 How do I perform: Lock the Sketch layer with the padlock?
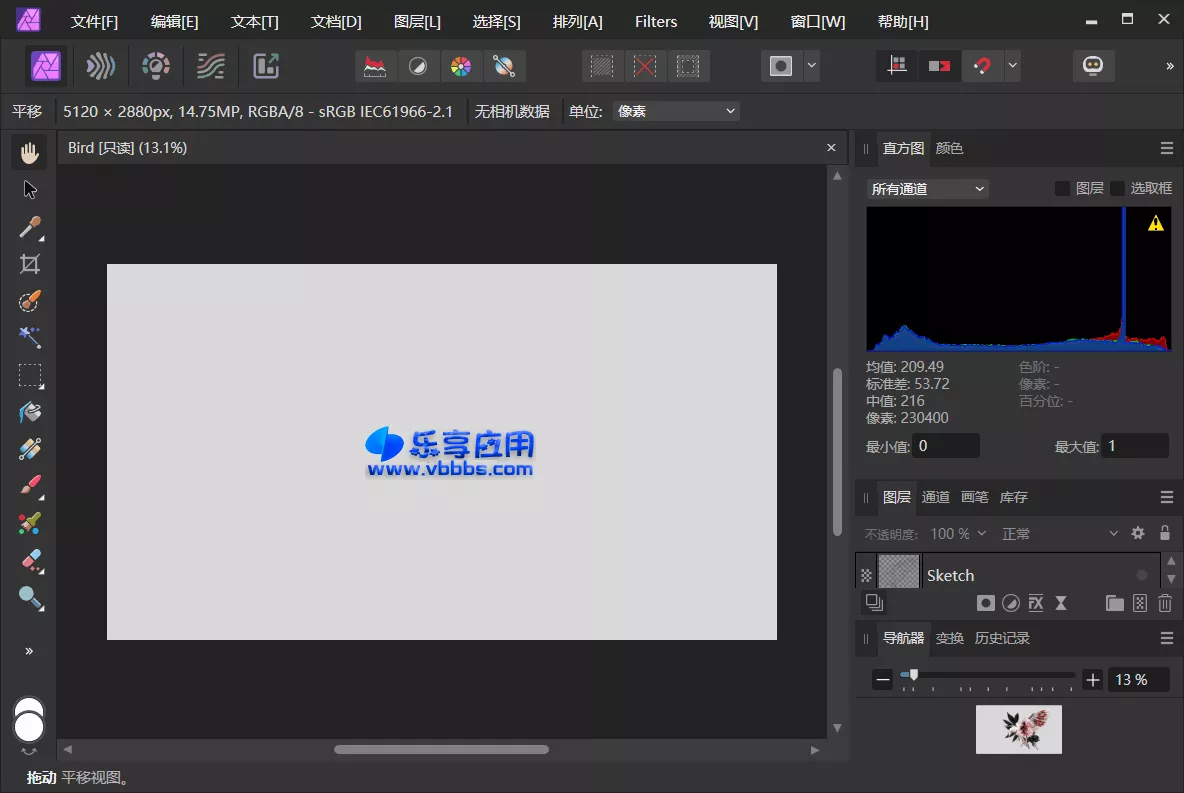point(1165,533)
